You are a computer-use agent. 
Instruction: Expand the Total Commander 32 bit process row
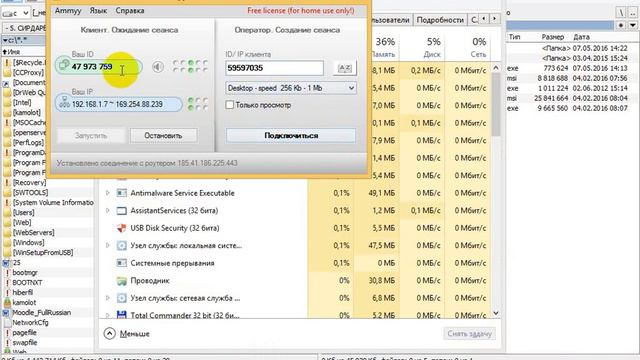(108, 315)
